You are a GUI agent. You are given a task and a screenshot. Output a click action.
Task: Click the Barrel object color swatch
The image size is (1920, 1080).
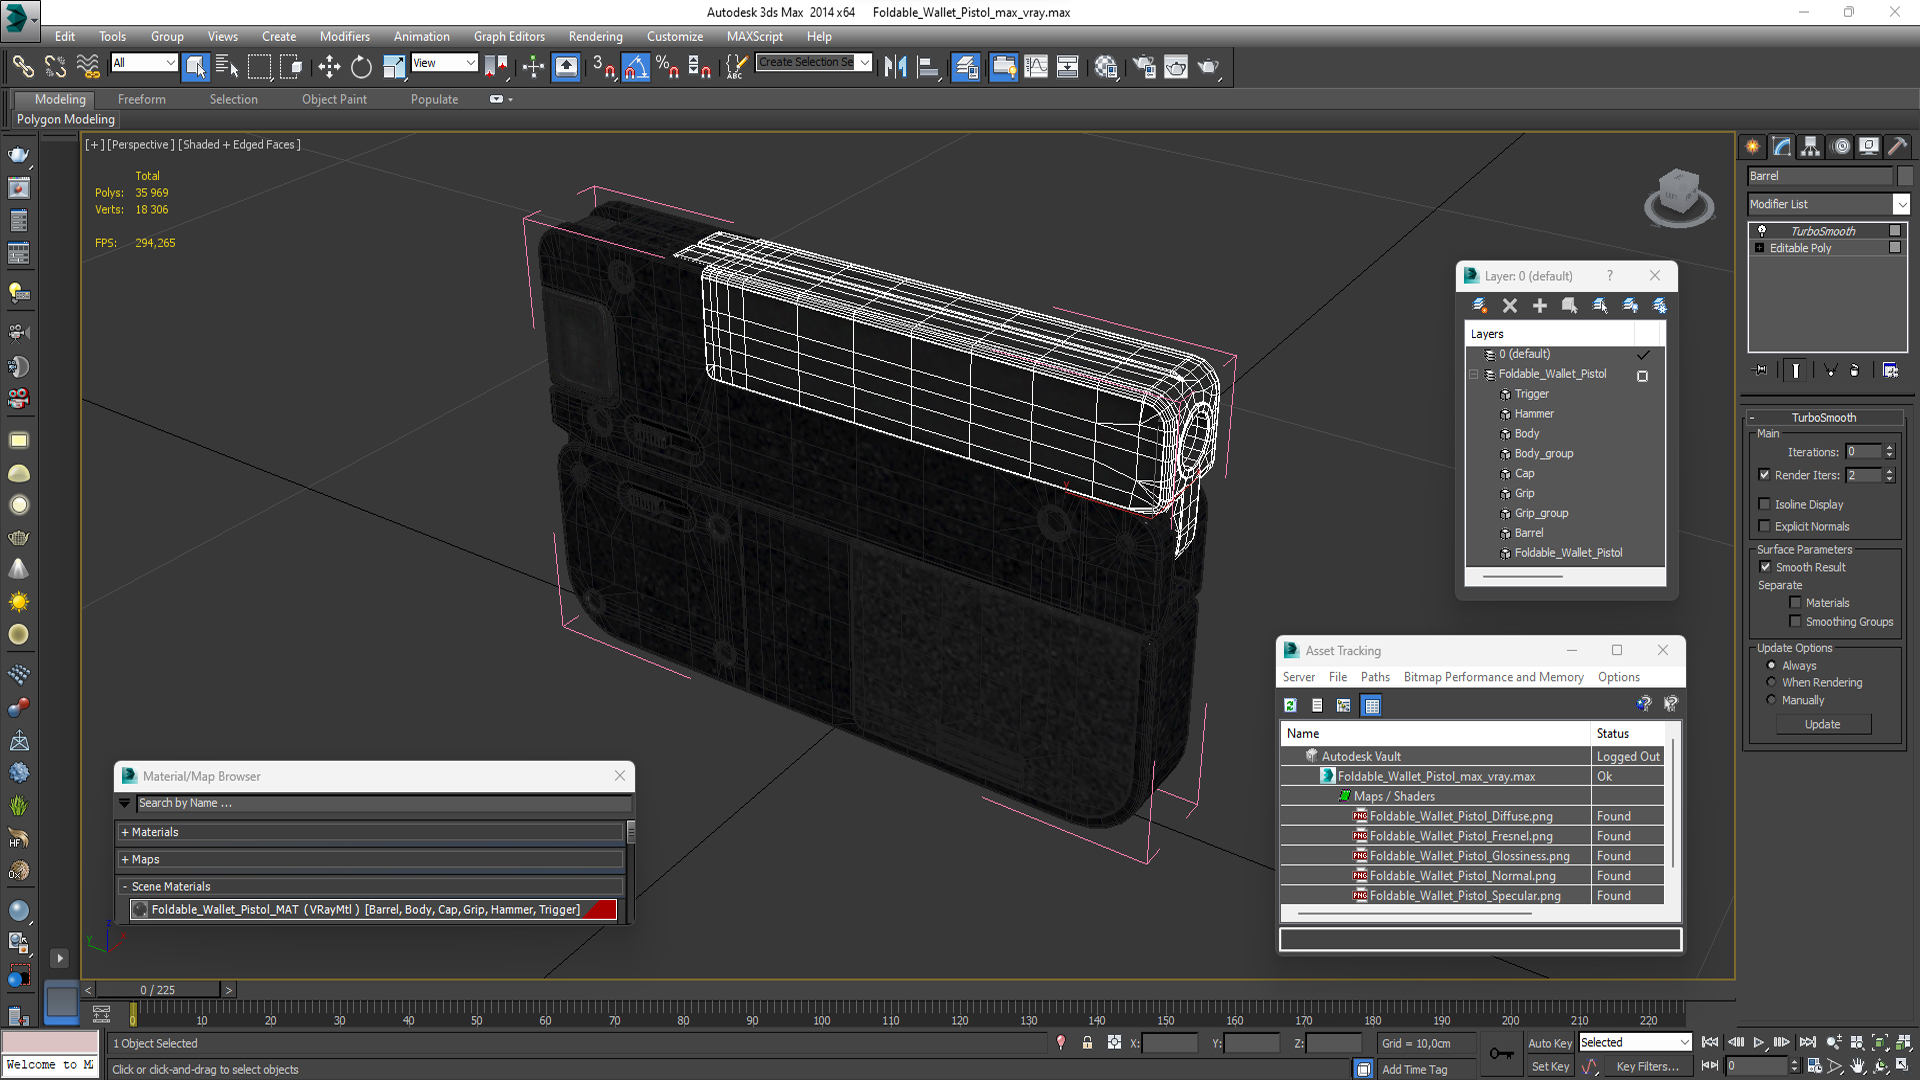(x=1904, y=176)
